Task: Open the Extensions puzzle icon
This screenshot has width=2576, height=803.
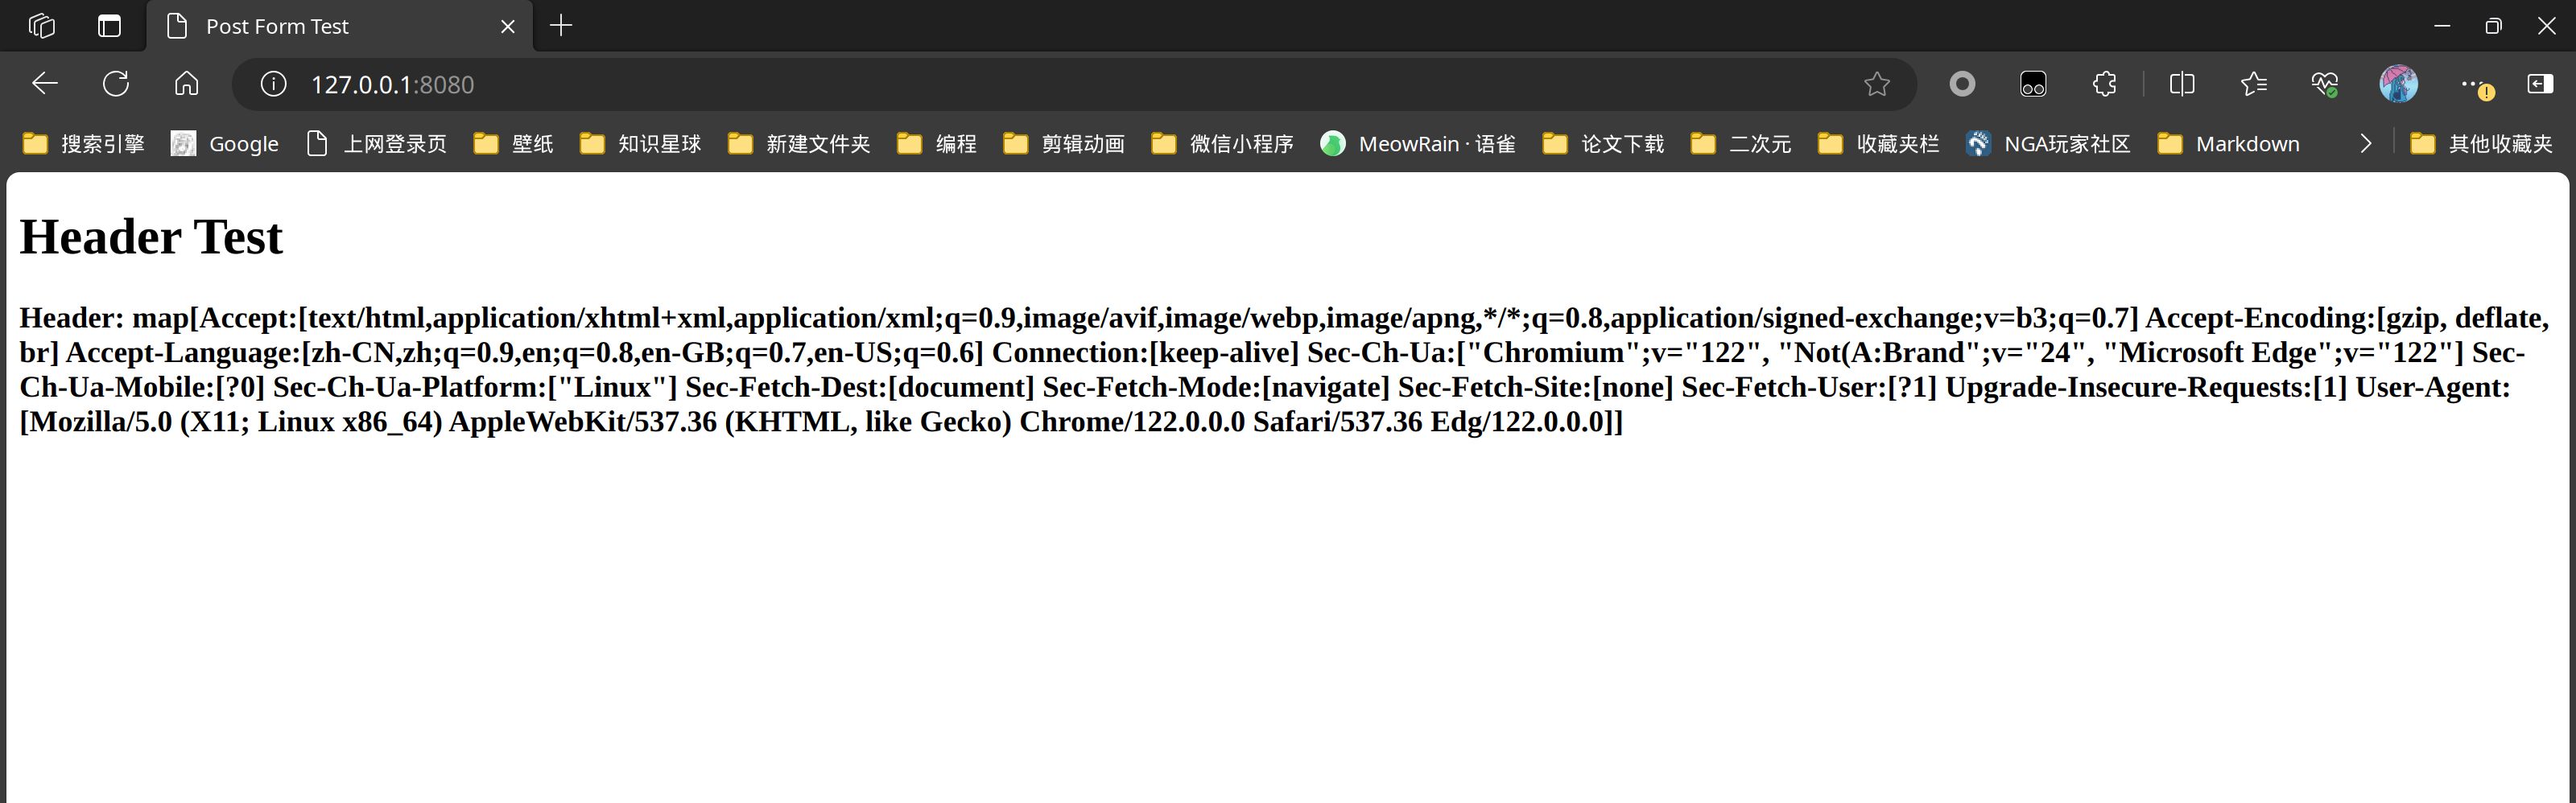Action: point(2104,84)
